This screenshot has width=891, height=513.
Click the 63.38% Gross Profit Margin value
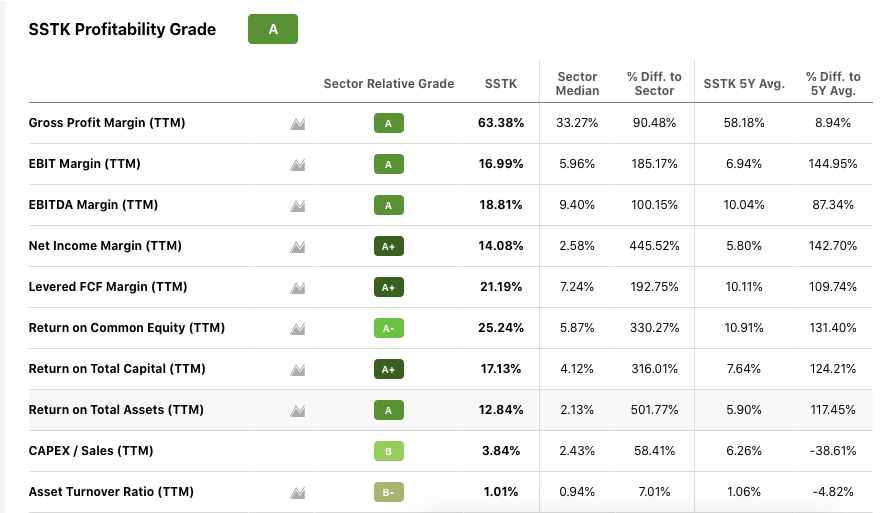(501, 123)
